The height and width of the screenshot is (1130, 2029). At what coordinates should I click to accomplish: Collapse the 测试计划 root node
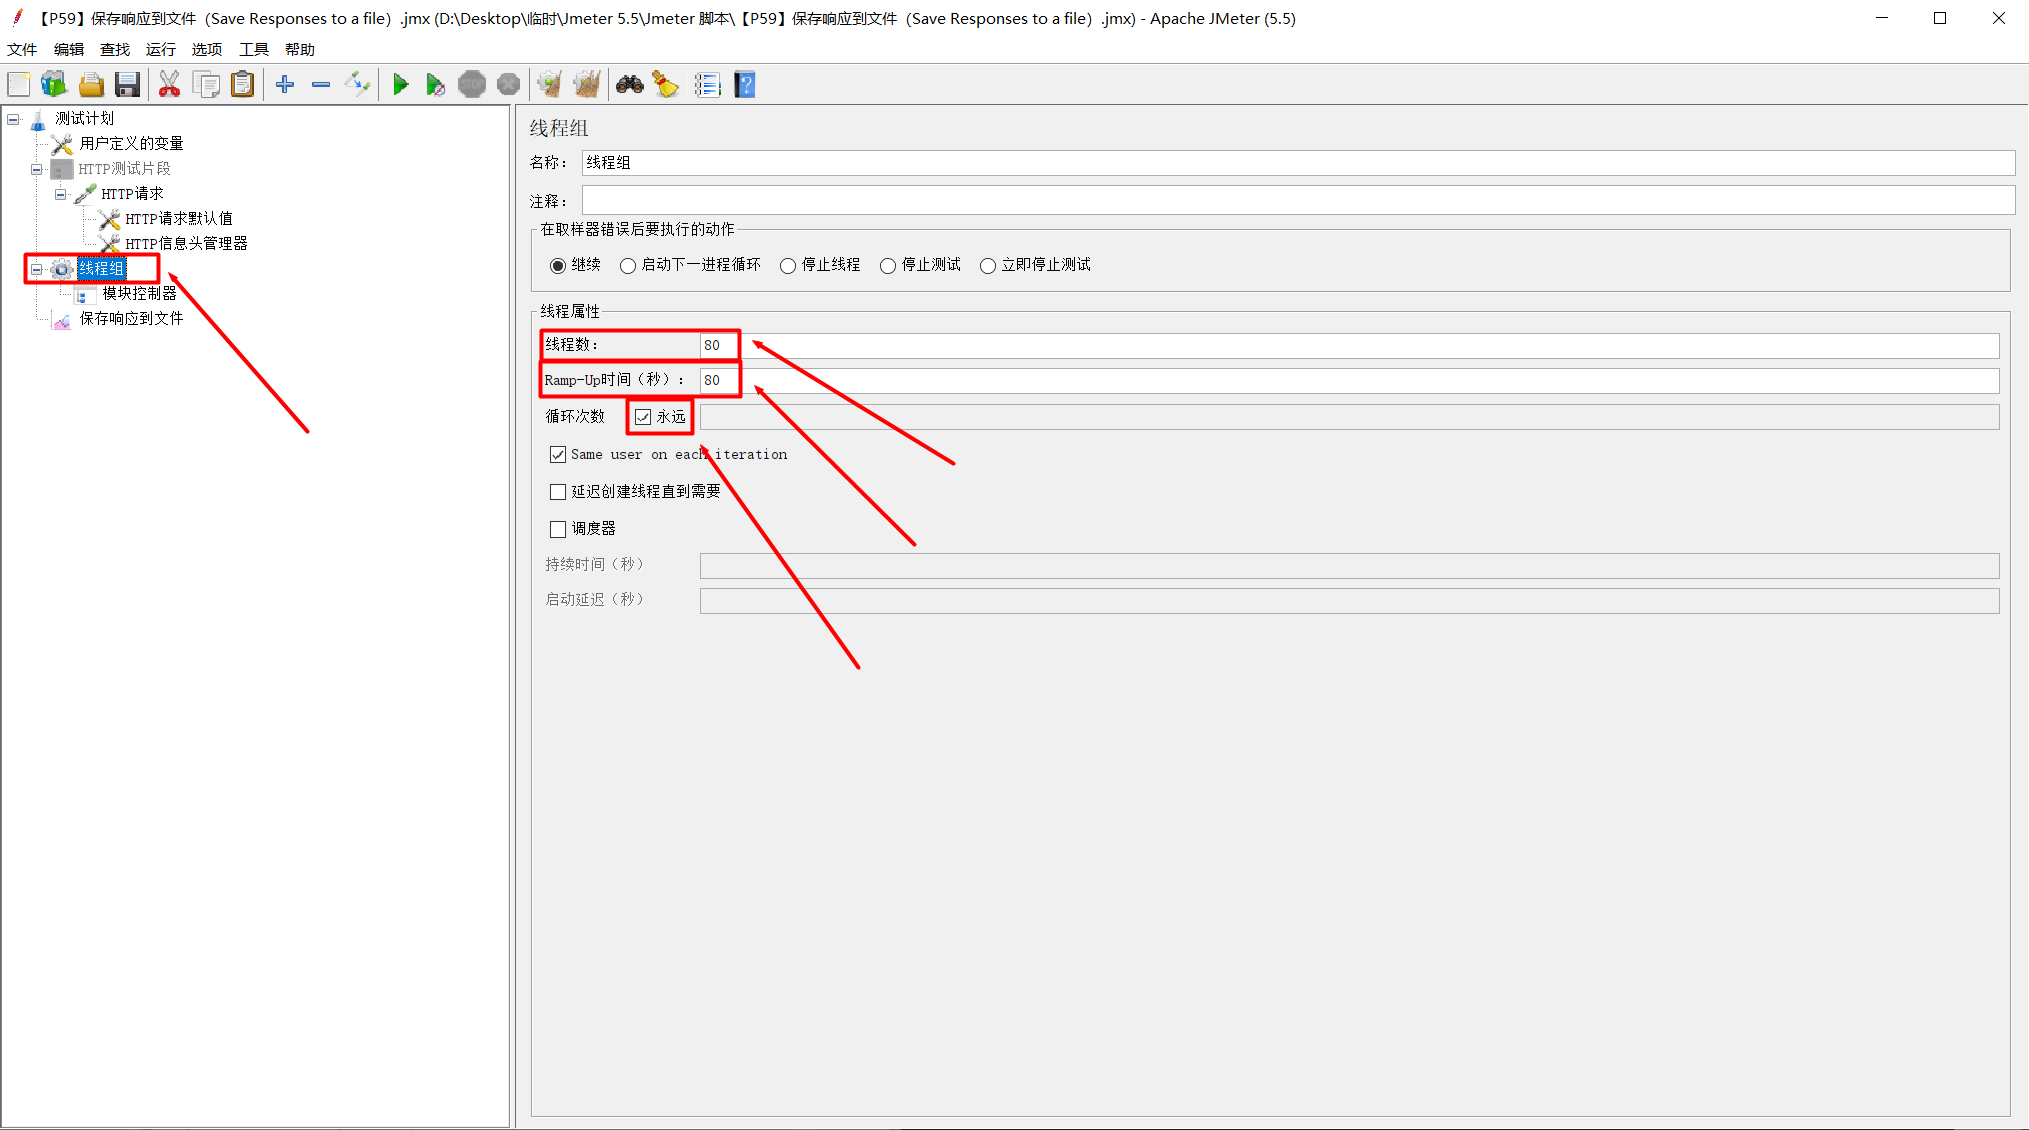13,119
